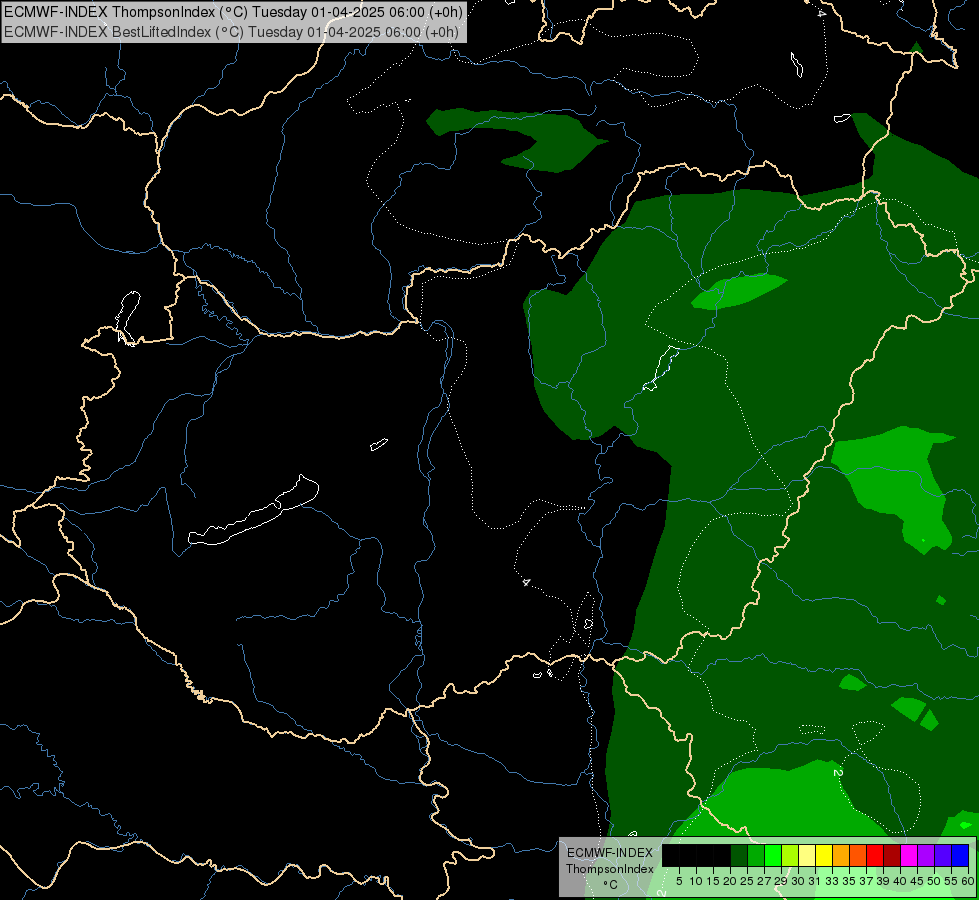Click the ThompsonIndex title line at top
The height and width of the screenshot is (900, 979).
pos(234,12)
